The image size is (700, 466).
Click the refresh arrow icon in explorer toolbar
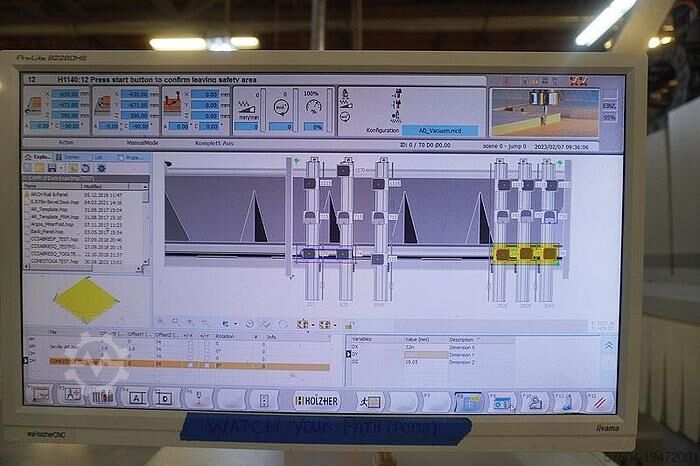86,167
